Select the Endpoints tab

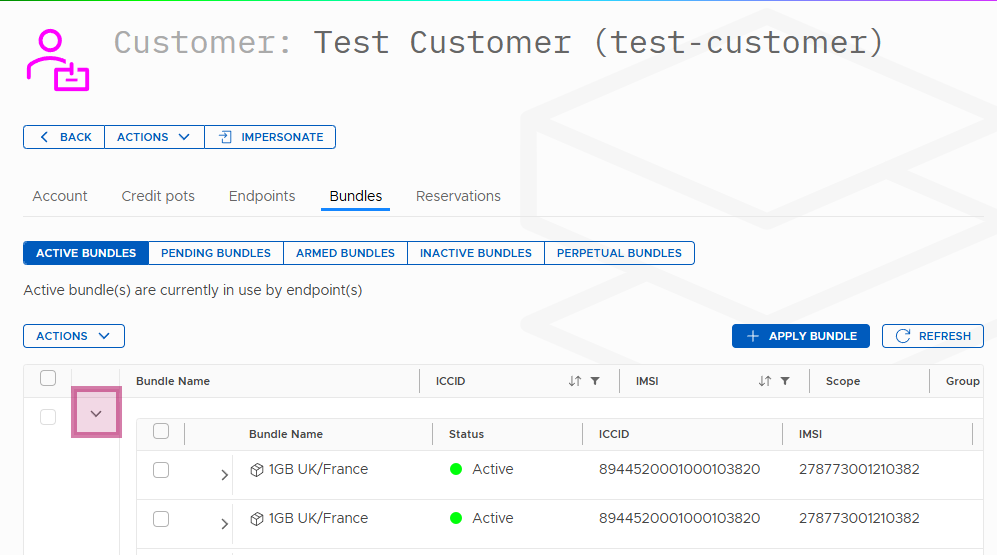(262, 196)
